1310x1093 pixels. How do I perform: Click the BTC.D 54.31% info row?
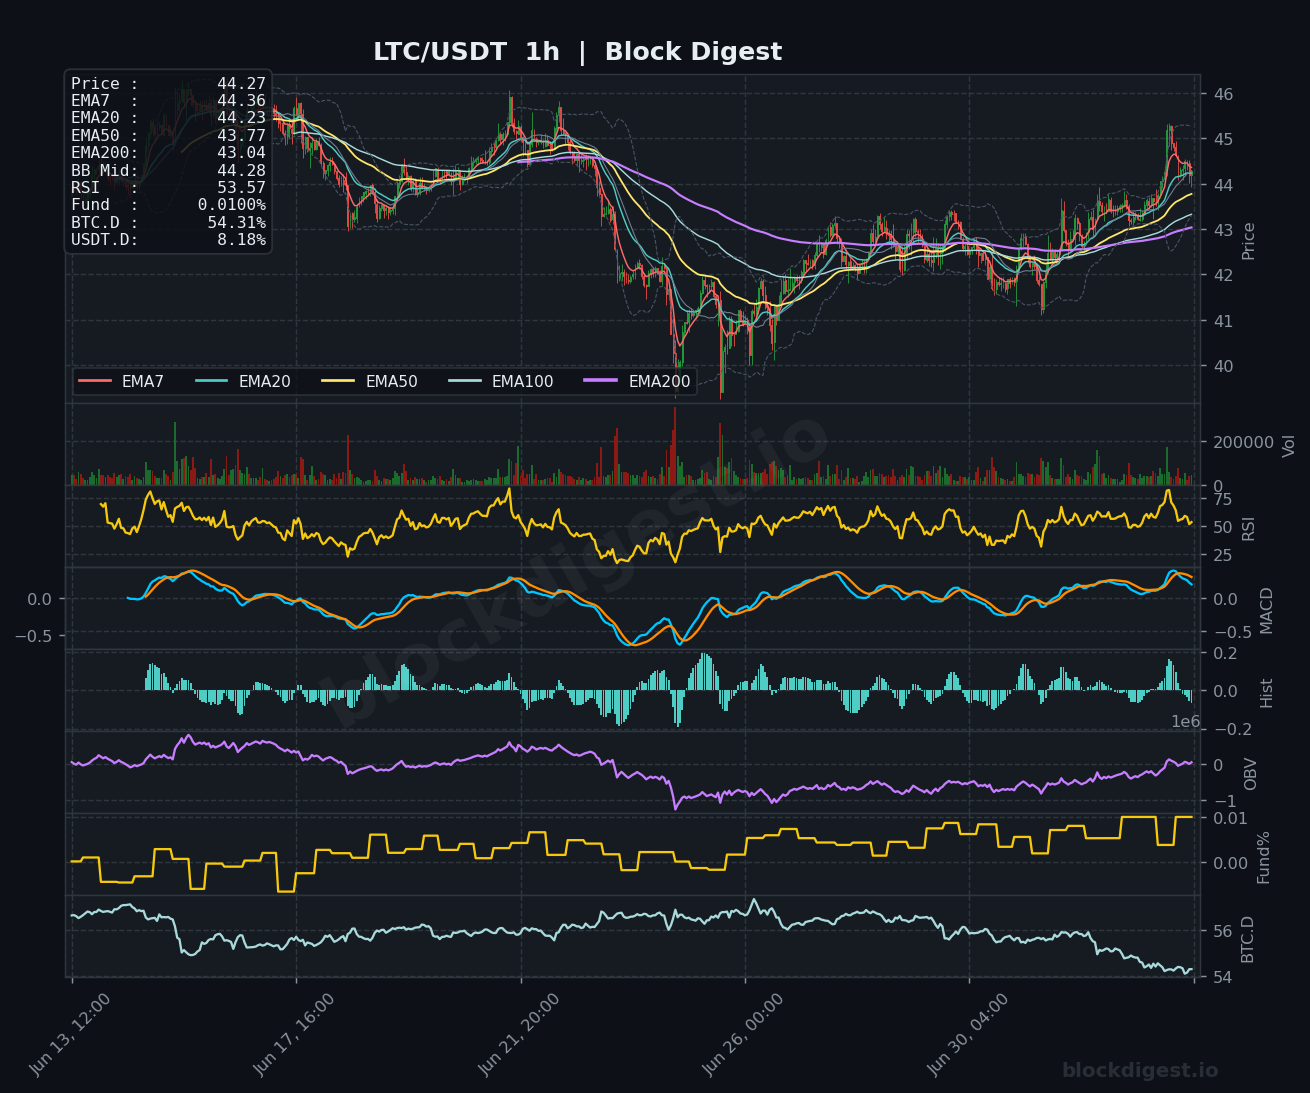coord(168,222)
